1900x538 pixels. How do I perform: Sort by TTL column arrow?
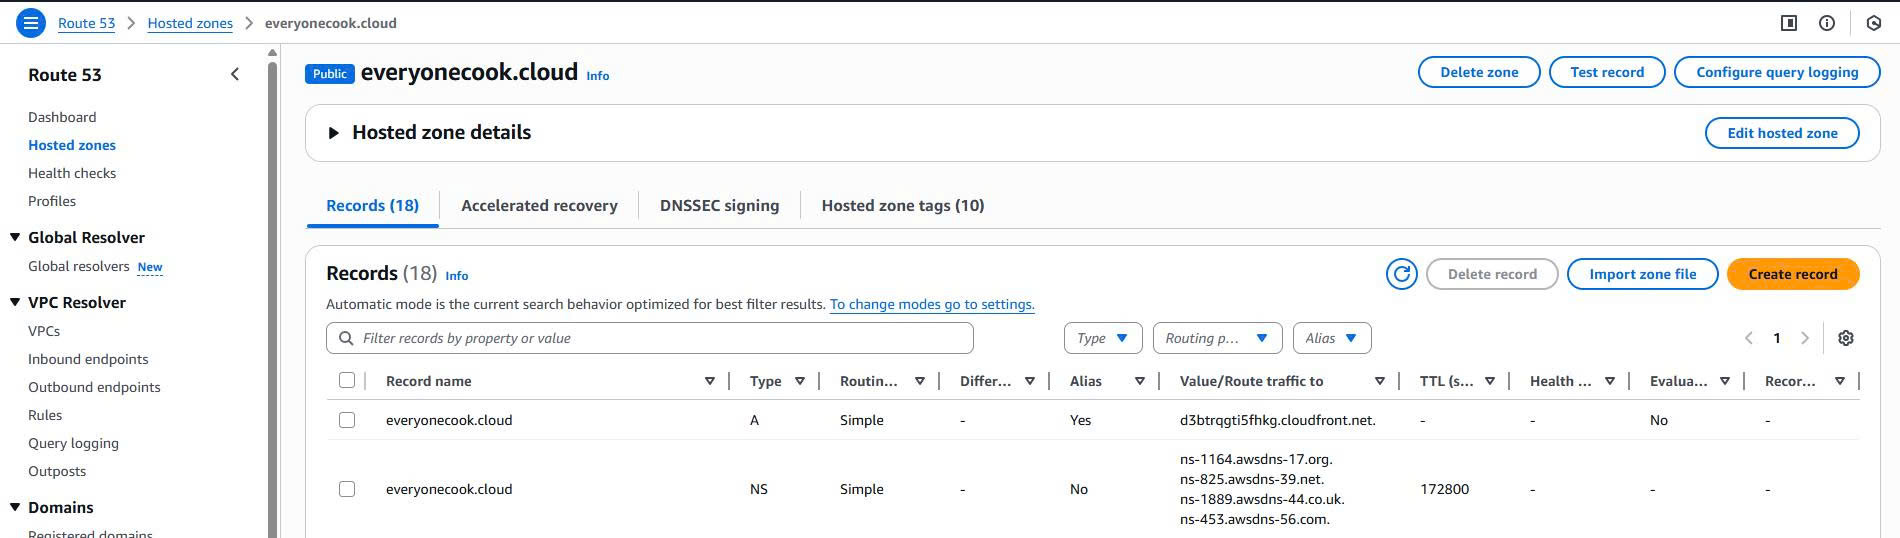click(1490, 381)
